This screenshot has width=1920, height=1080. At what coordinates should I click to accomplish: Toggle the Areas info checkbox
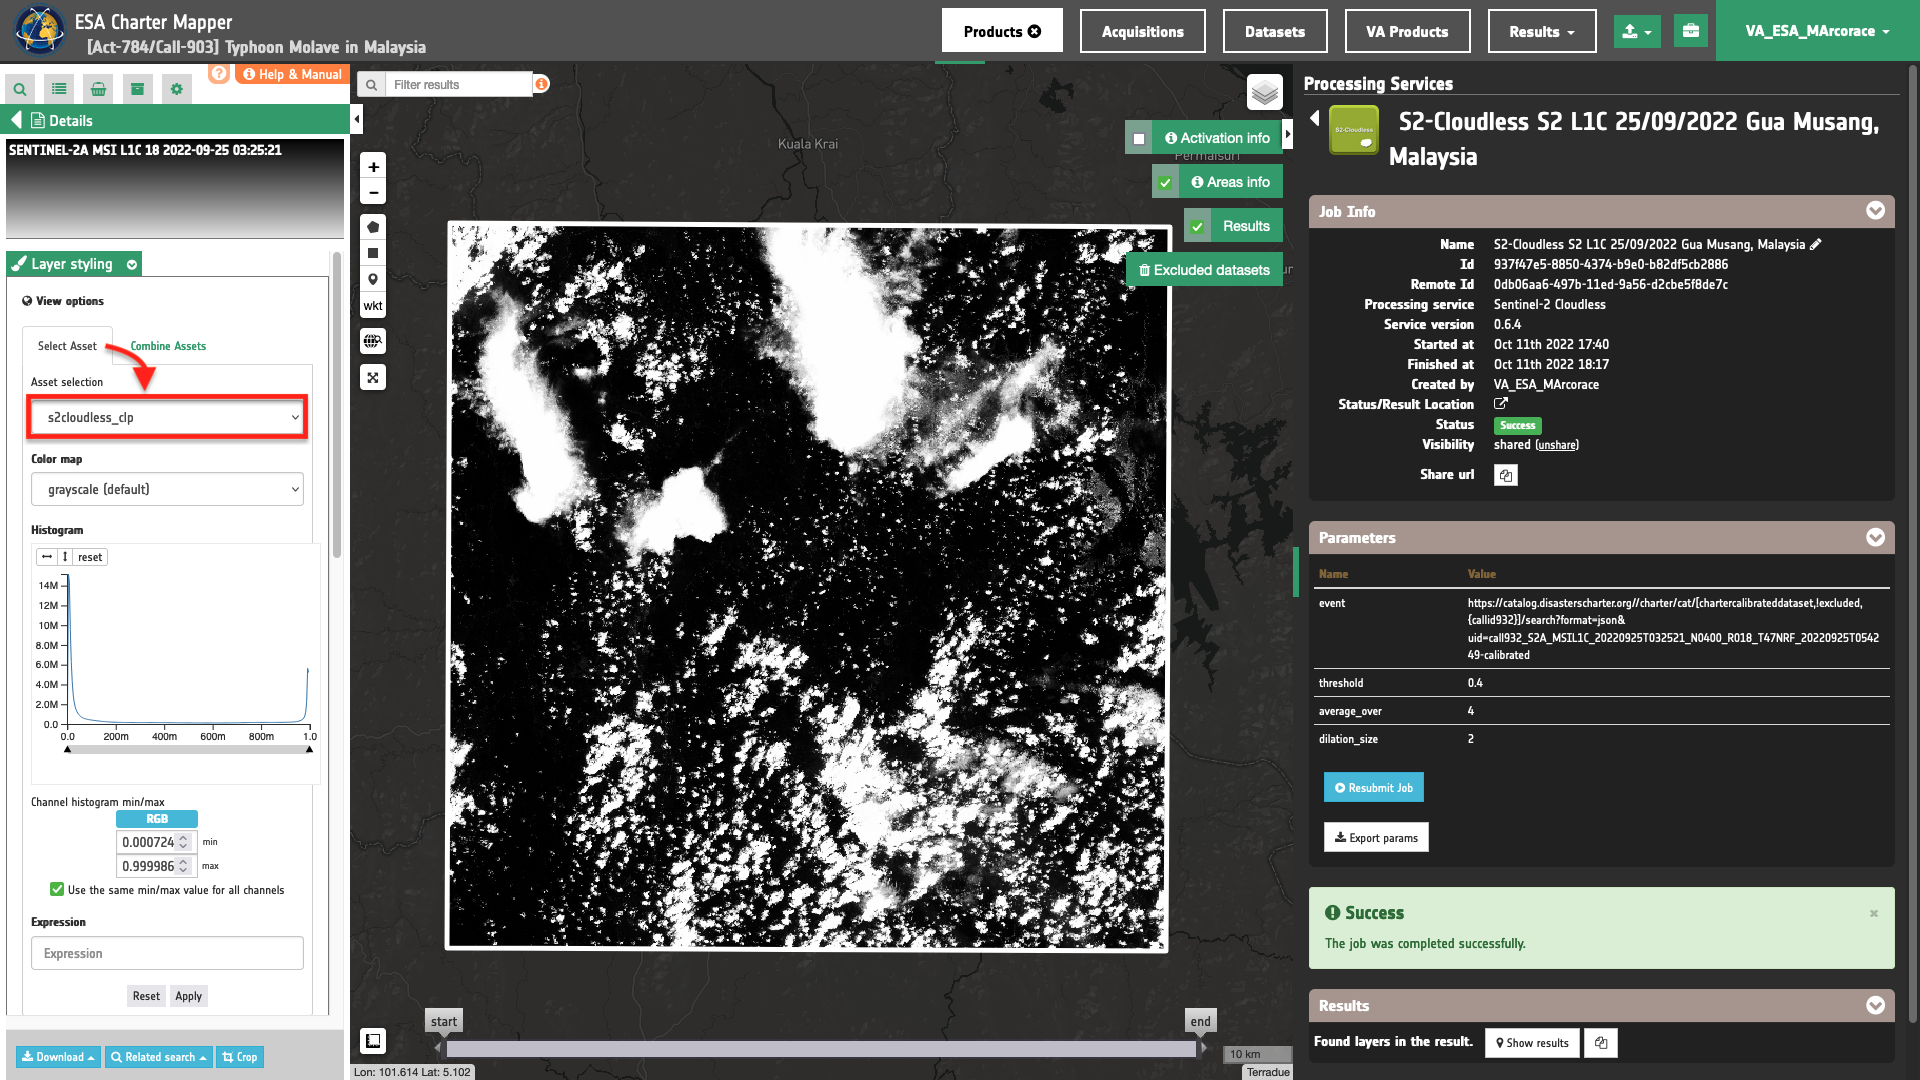coord(1165,183)
